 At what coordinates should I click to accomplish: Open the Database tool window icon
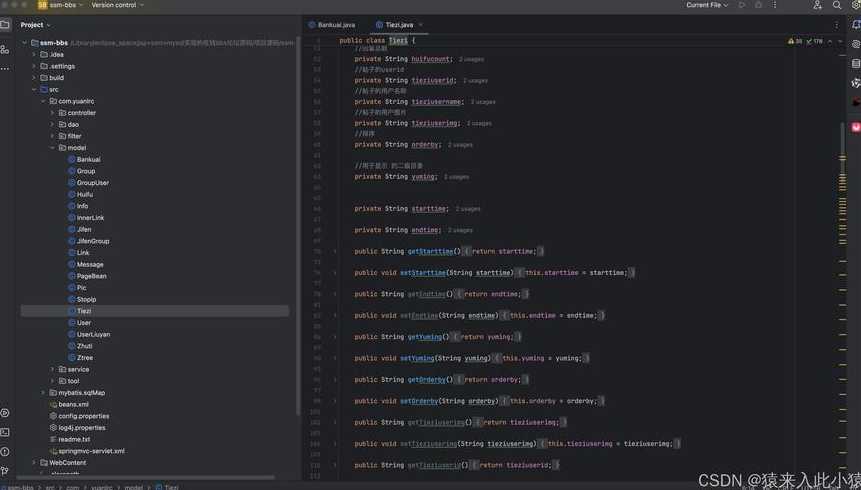[856, 64]
